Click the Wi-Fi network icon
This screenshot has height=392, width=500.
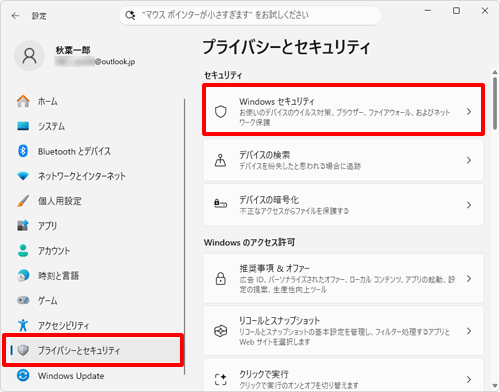pos(23,176)
